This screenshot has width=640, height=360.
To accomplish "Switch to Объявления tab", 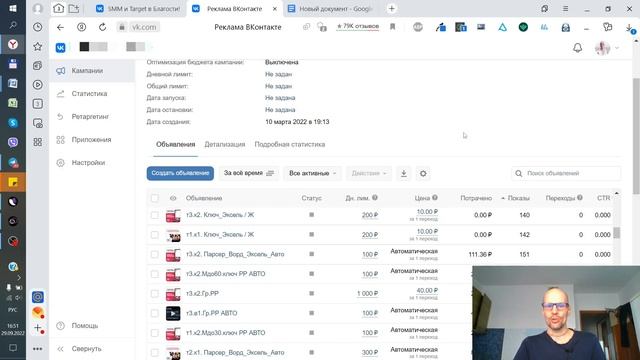I will click(176, 144).
